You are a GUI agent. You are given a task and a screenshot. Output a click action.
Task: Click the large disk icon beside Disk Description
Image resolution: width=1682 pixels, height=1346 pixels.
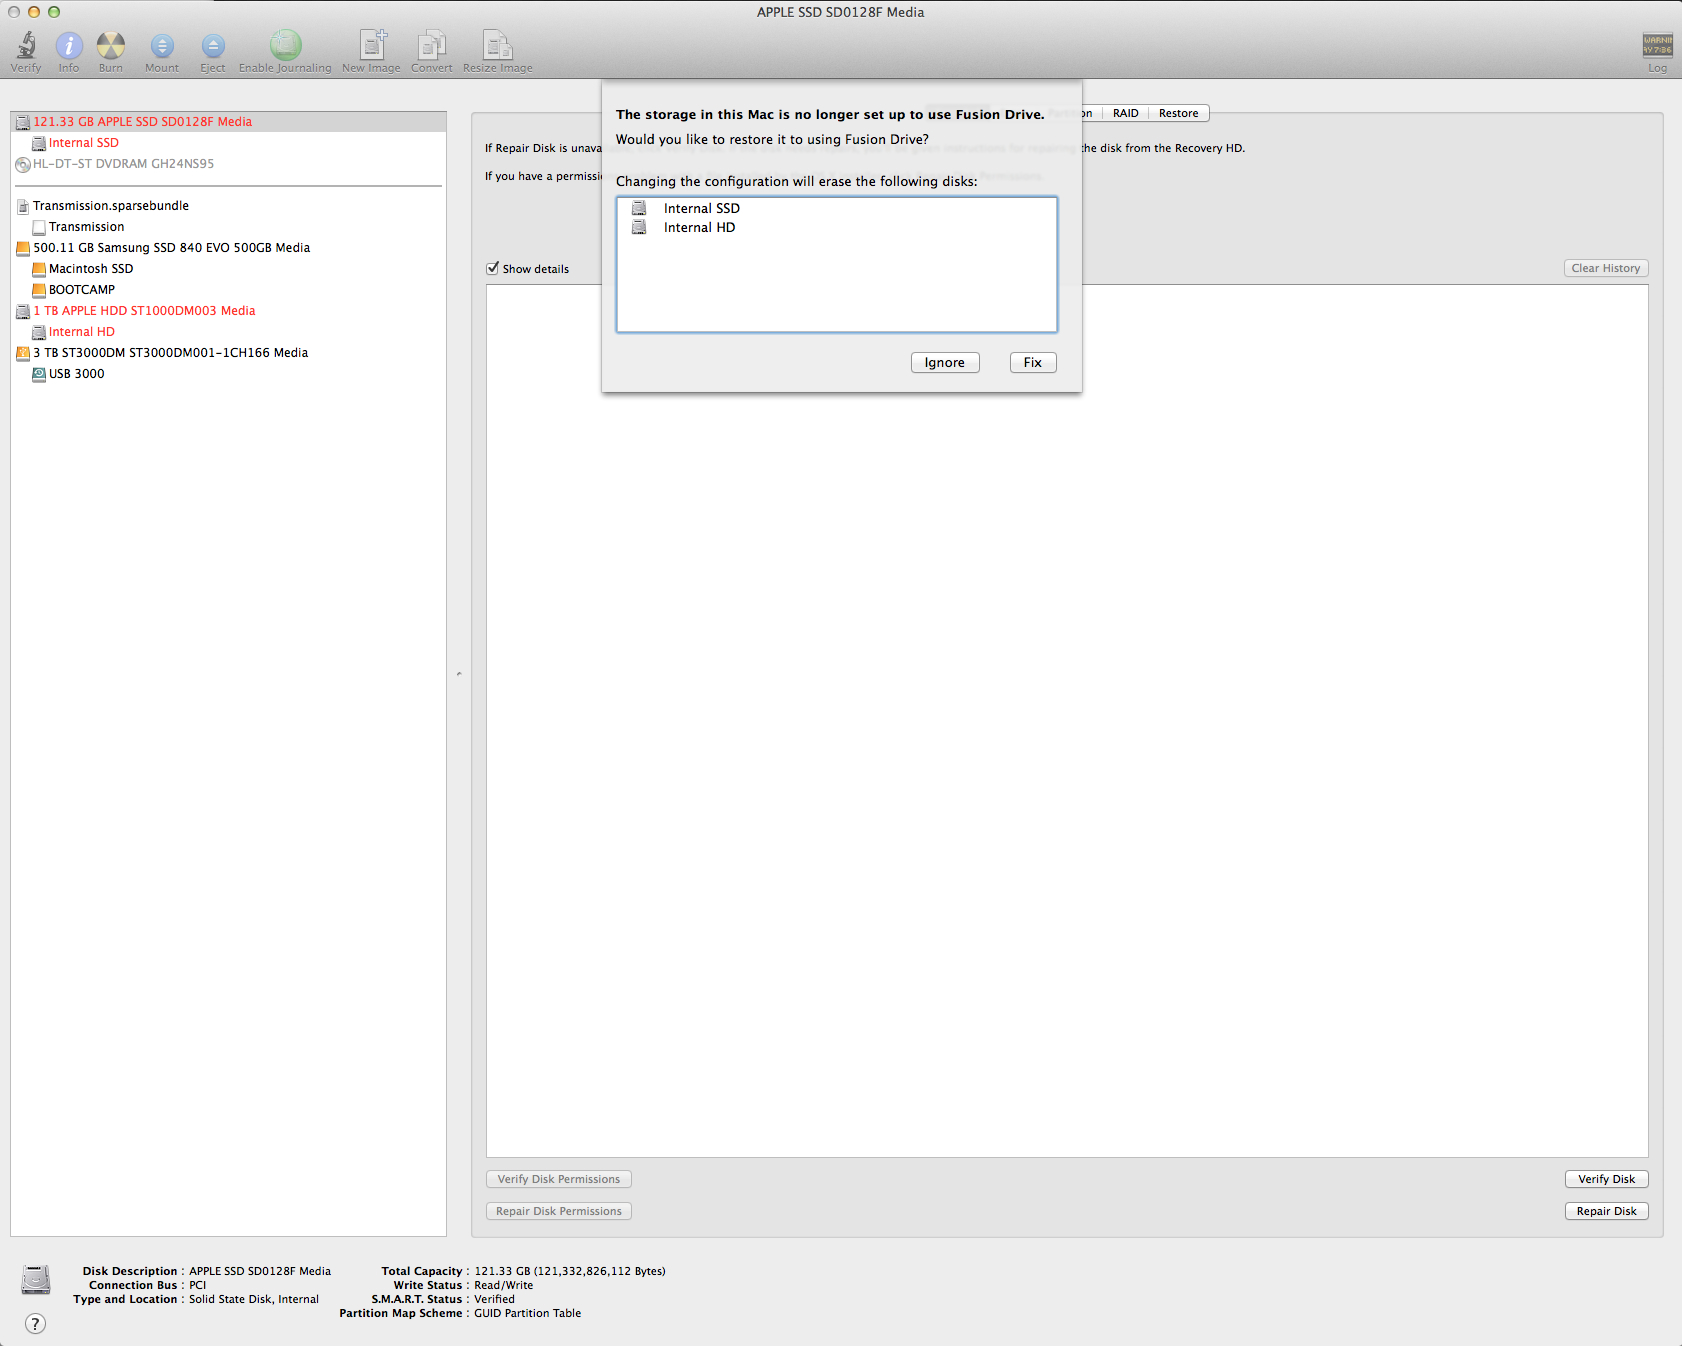(36, 1280)
